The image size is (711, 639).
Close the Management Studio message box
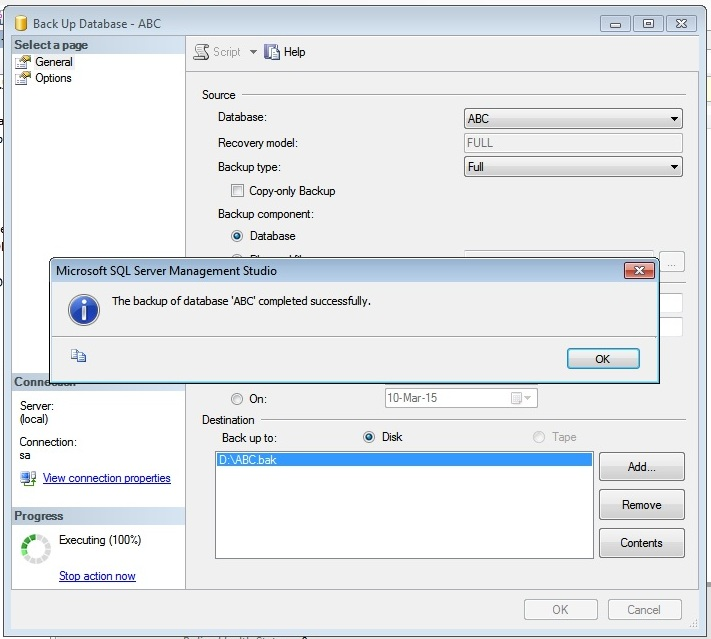(x=639, y=271)
